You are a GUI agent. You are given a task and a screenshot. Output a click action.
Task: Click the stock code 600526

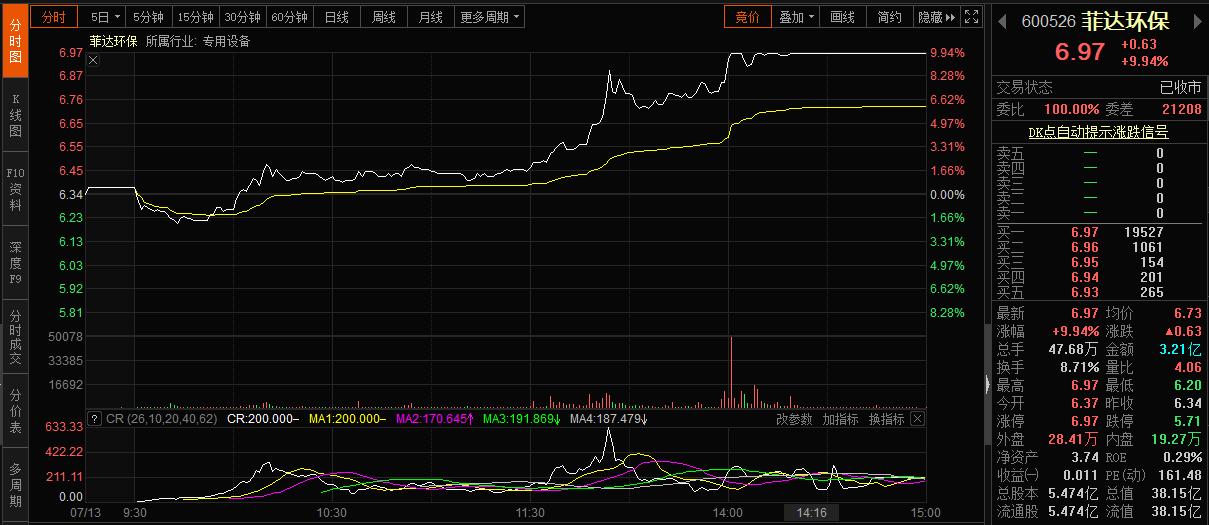point(1048,22)
